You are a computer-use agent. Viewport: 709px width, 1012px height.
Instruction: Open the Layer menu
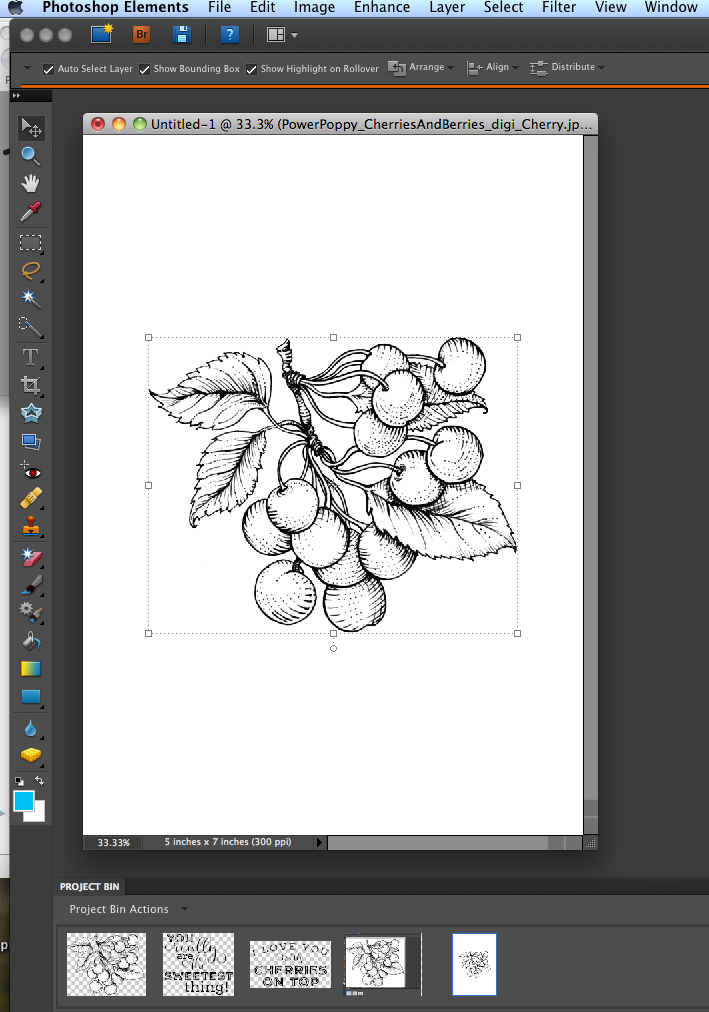click(x=447, y=7)
